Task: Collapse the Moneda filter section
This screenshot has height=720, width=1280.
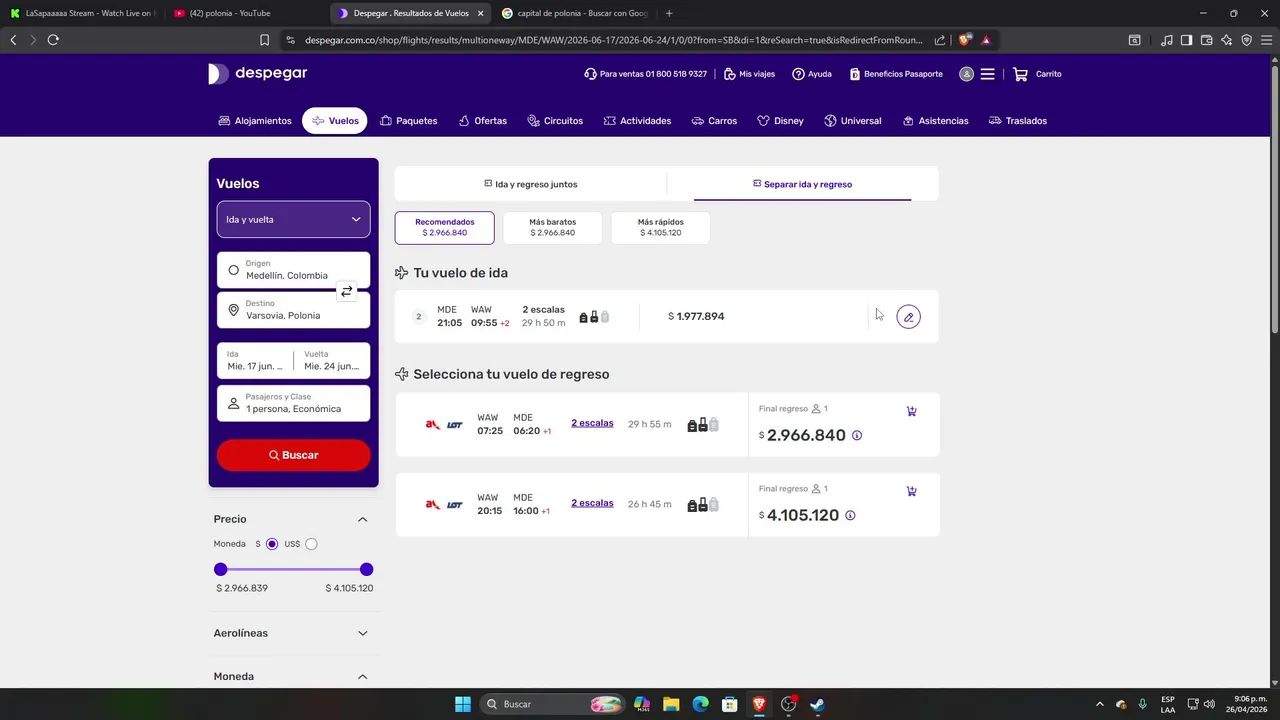Action: point(362,677)
